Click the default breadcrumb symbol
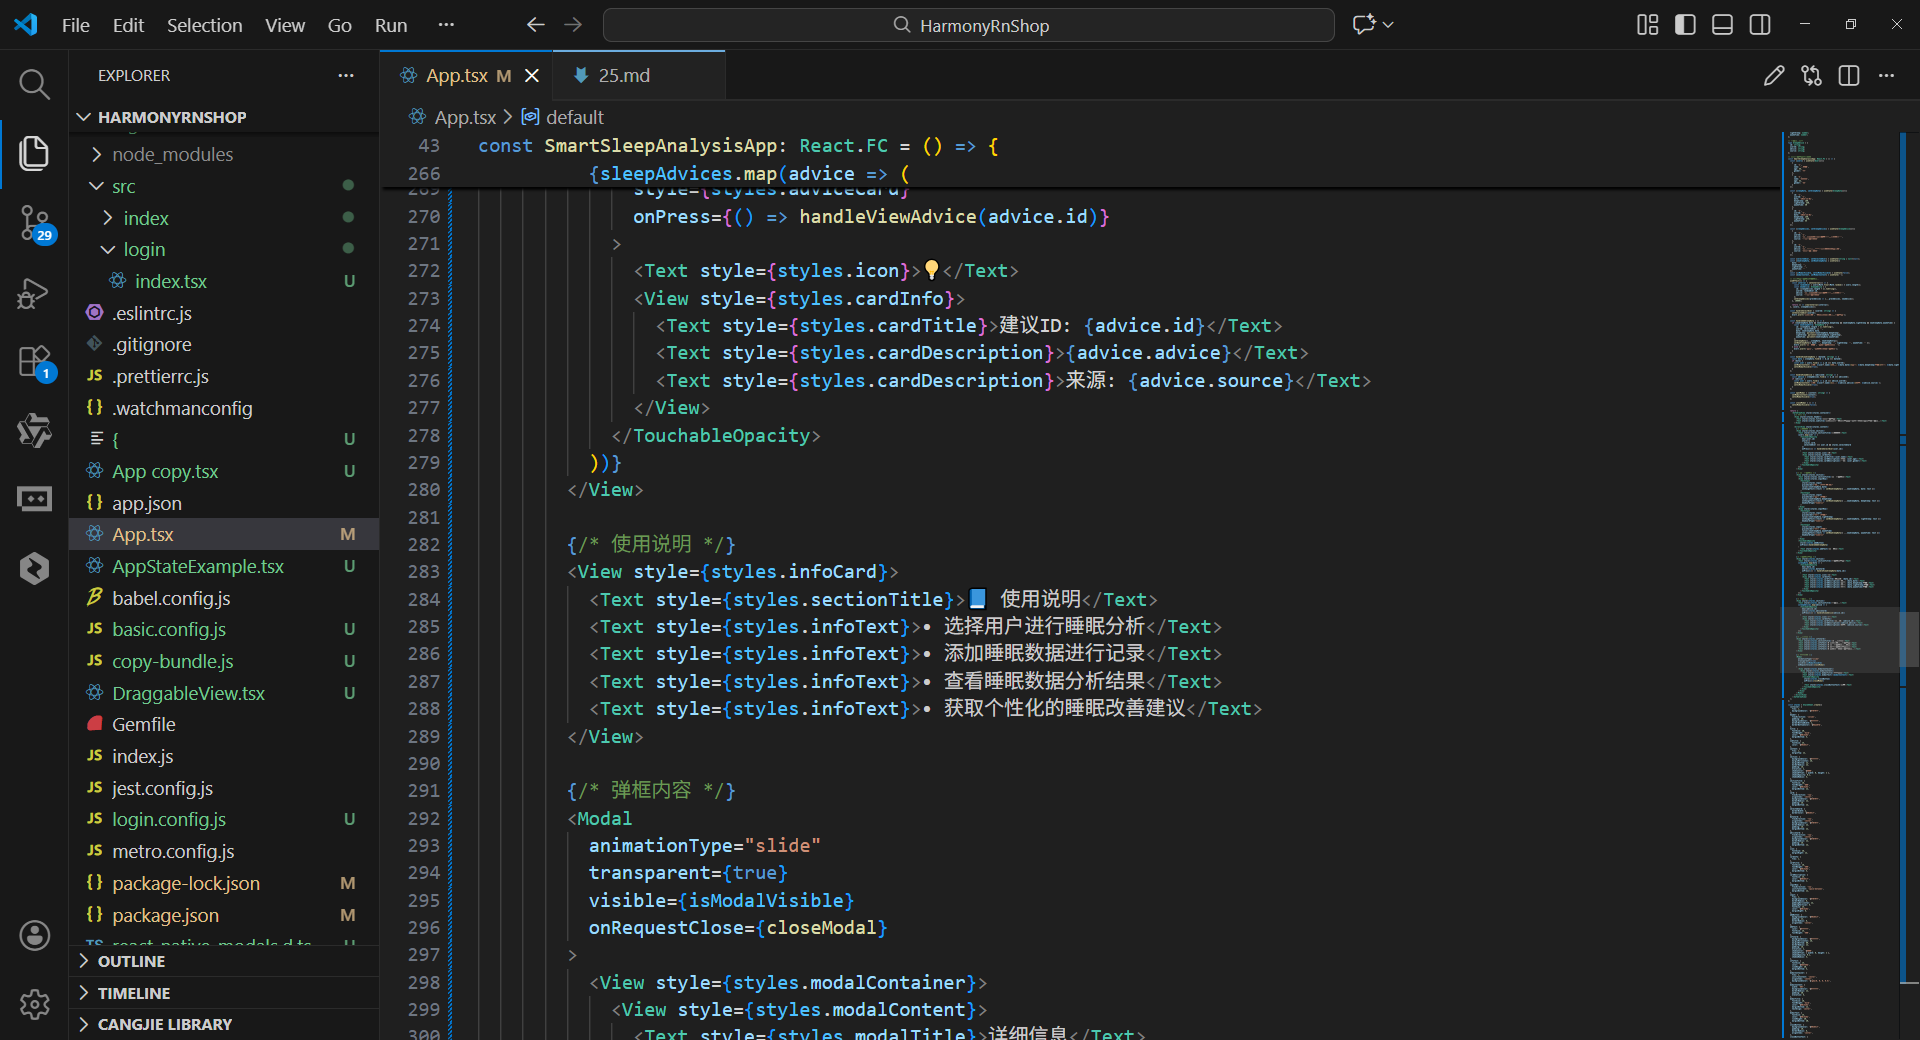This screenshot has height=1040, width=1920. coord(575,117)
